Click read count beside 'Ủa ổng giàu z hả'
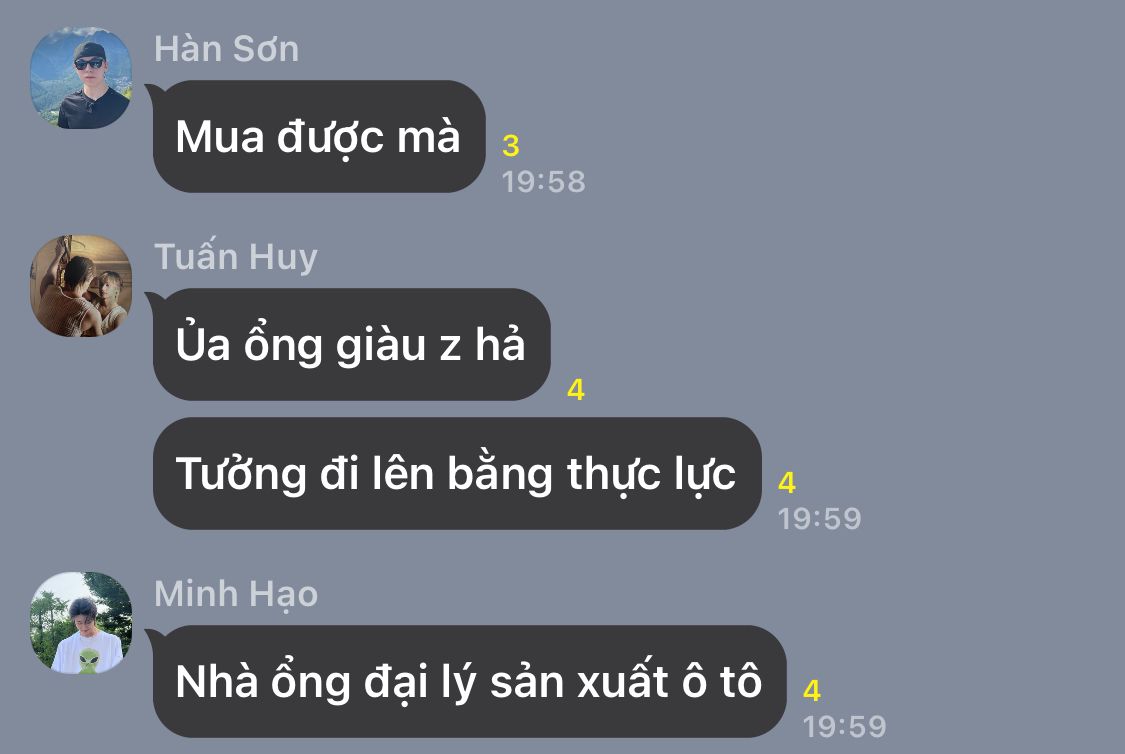This screenshot has height=754, width=1125. (575, 390)
